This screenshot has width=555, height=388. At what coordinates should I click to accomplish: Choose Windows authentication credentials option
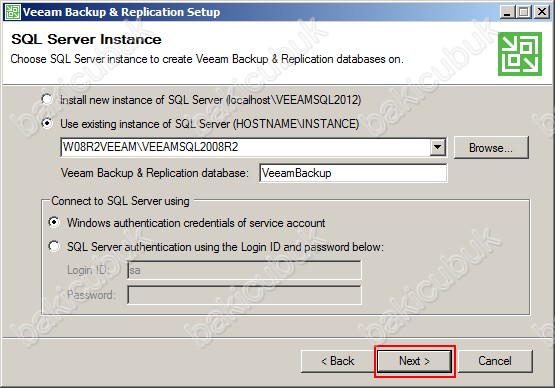pyautogui.click(x=54, y=222)
